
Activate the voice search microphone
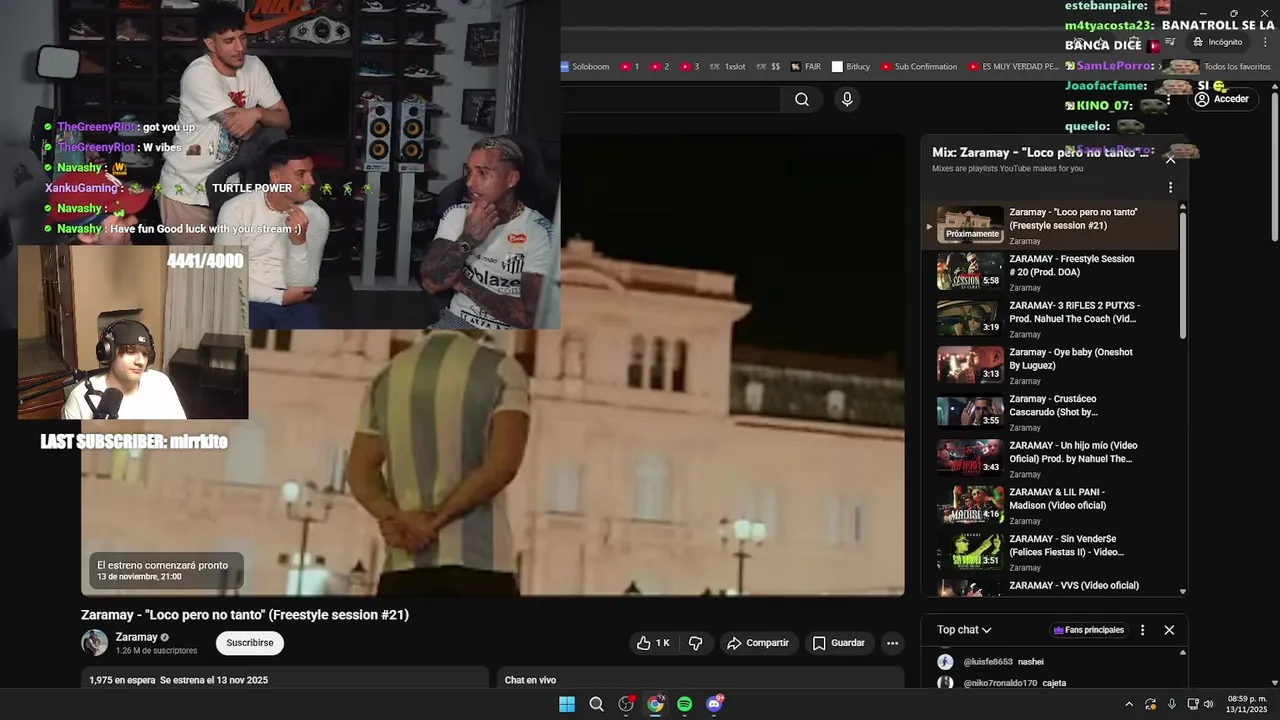click(847, 99)
